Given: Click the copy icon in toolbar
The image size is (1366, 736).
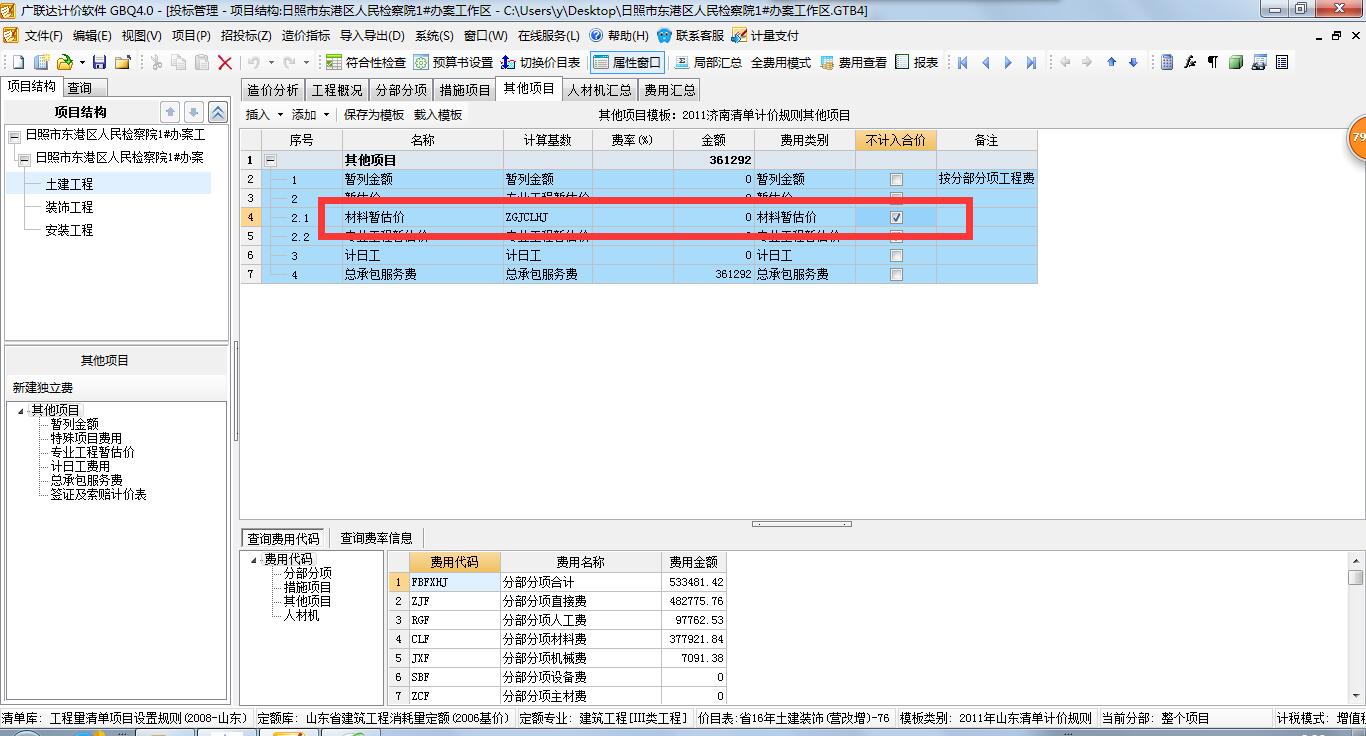Looking at the screenshot, I should 179,62.
